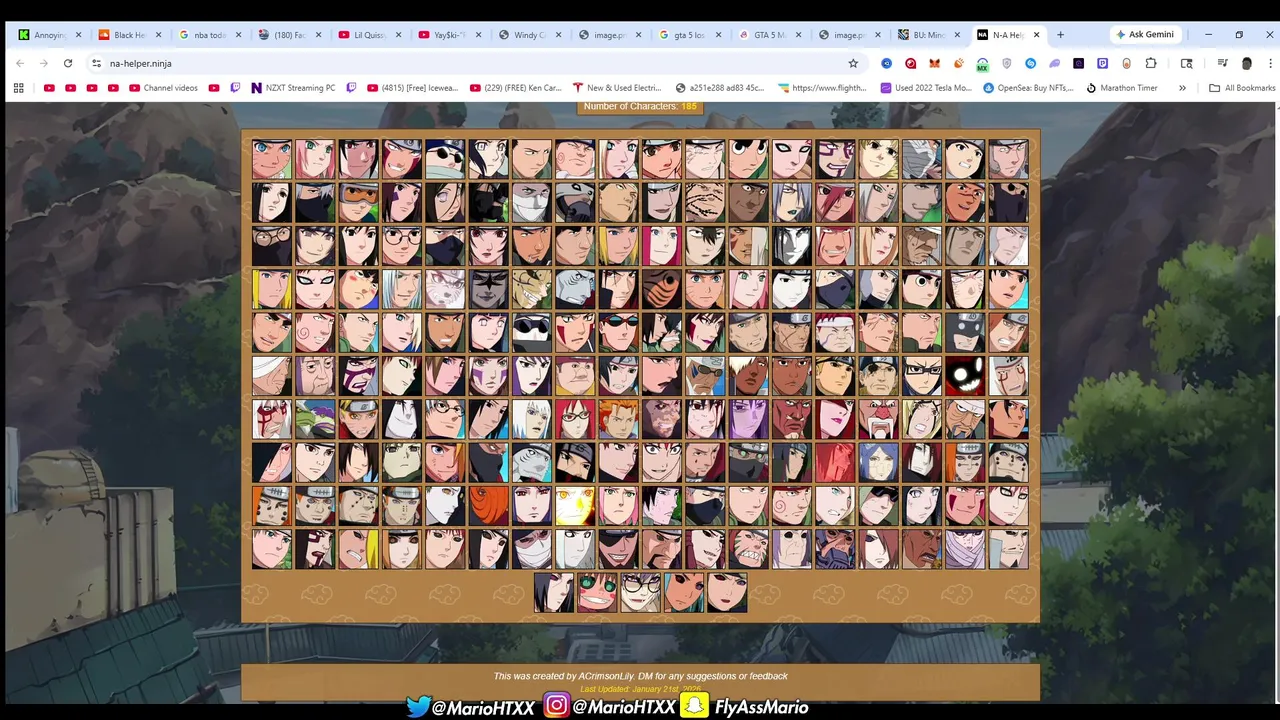Switch to the Windy C... tab

pos(529,35)
